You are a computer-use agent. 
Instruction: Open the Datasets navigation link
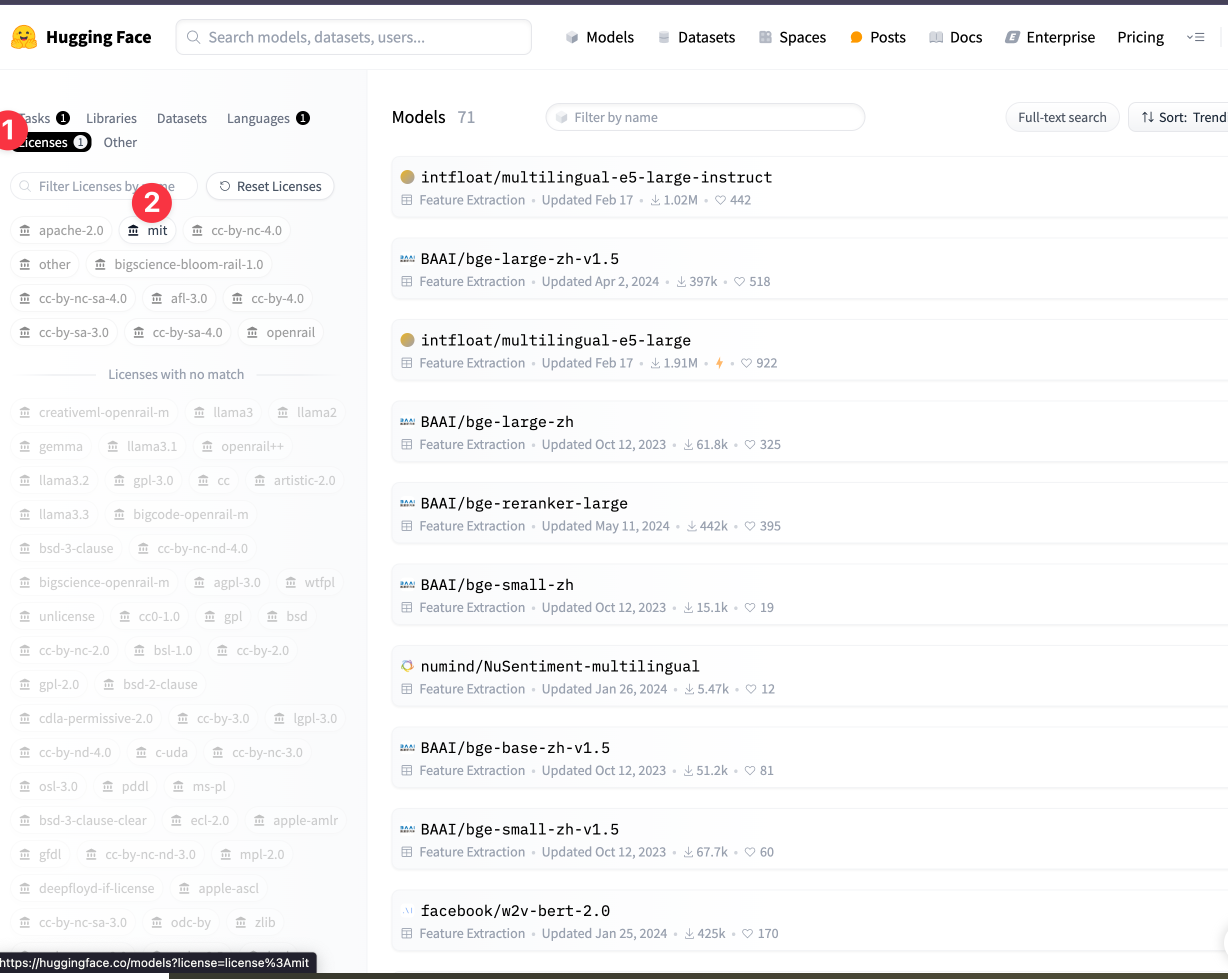[696, 37]
